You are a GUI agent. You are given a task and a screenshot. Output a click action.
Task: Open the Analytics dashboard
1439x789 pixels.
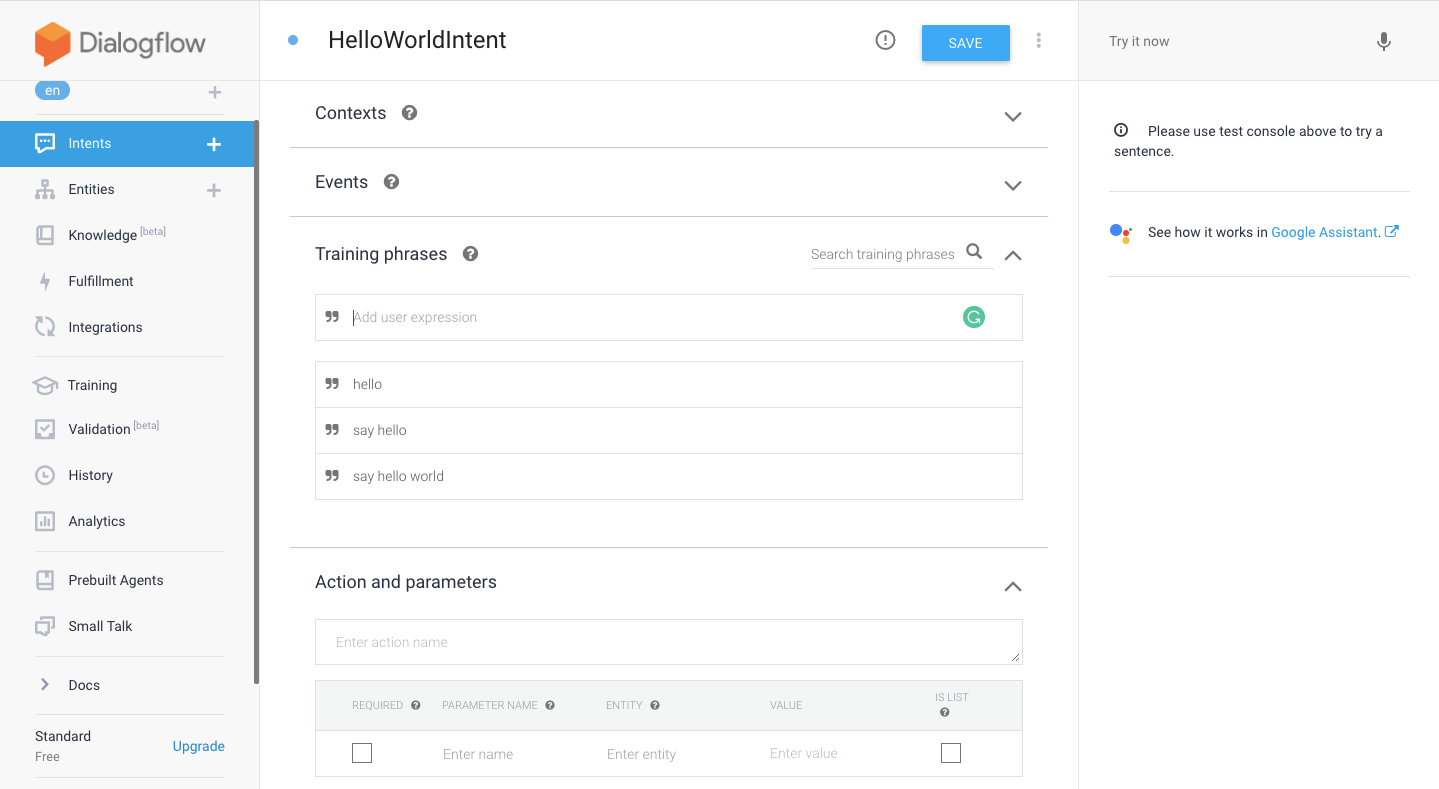click(96, 521)
